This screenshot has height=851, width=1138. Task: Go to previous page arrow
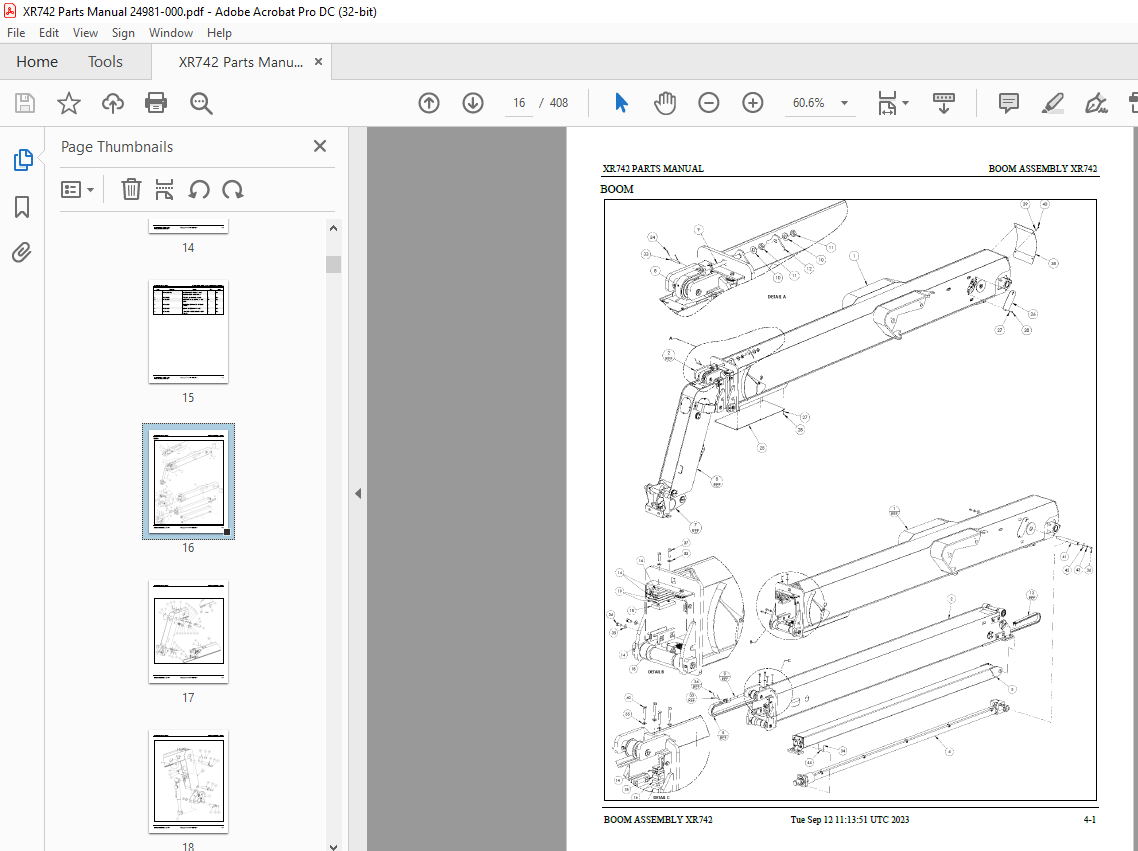(429, 103)
